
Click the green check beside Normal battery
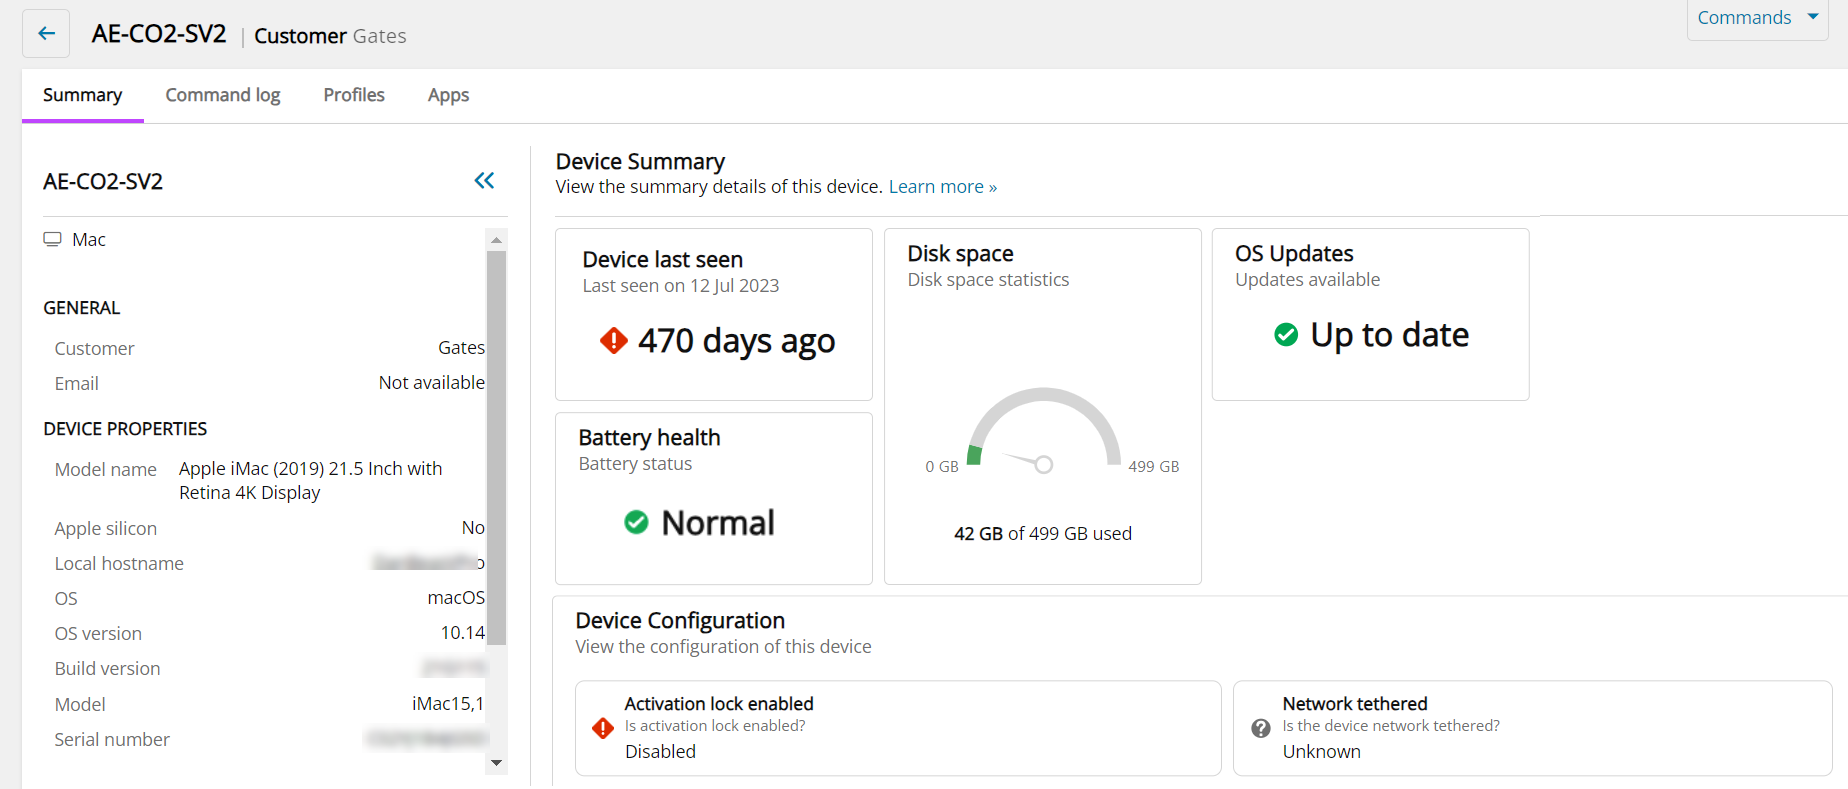click(636, 522)
